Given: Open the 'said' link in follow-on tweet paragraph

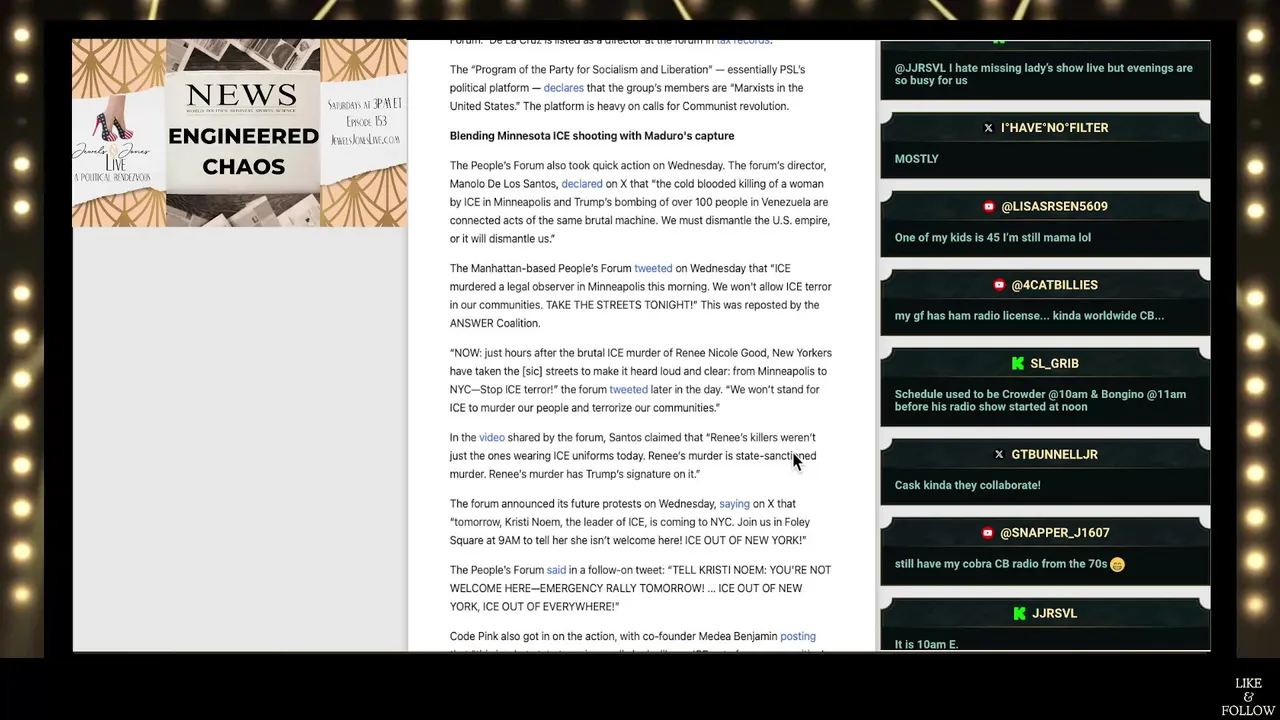Looking at the screenshot, I should [556, 570].
